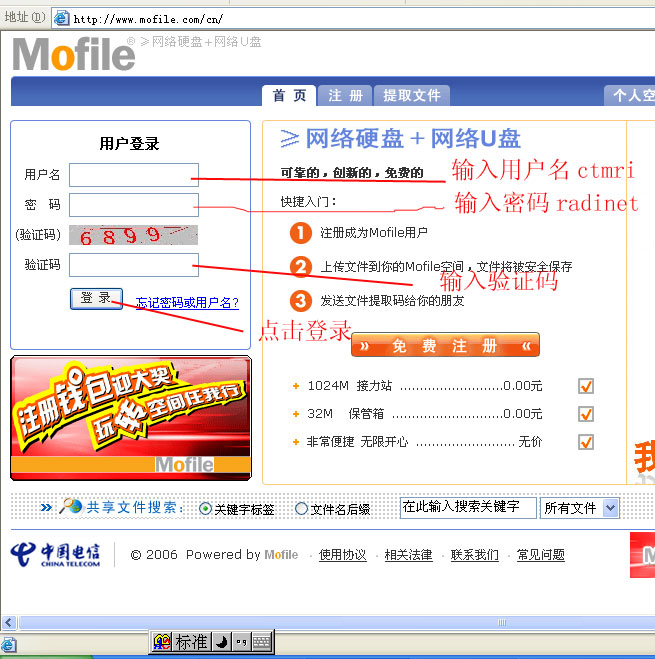Click the orange step 1 circle icon
655x659 pixels.
click(301, 233)
